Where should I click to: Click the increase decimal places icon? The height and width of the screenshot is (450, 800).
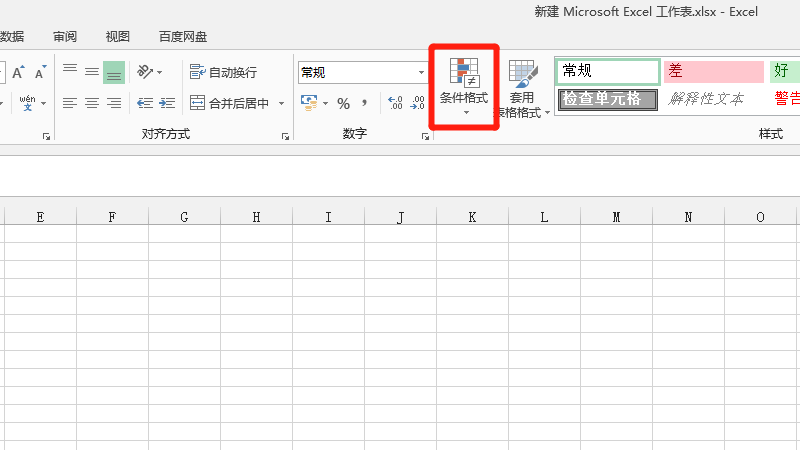[x=395, y=103]
